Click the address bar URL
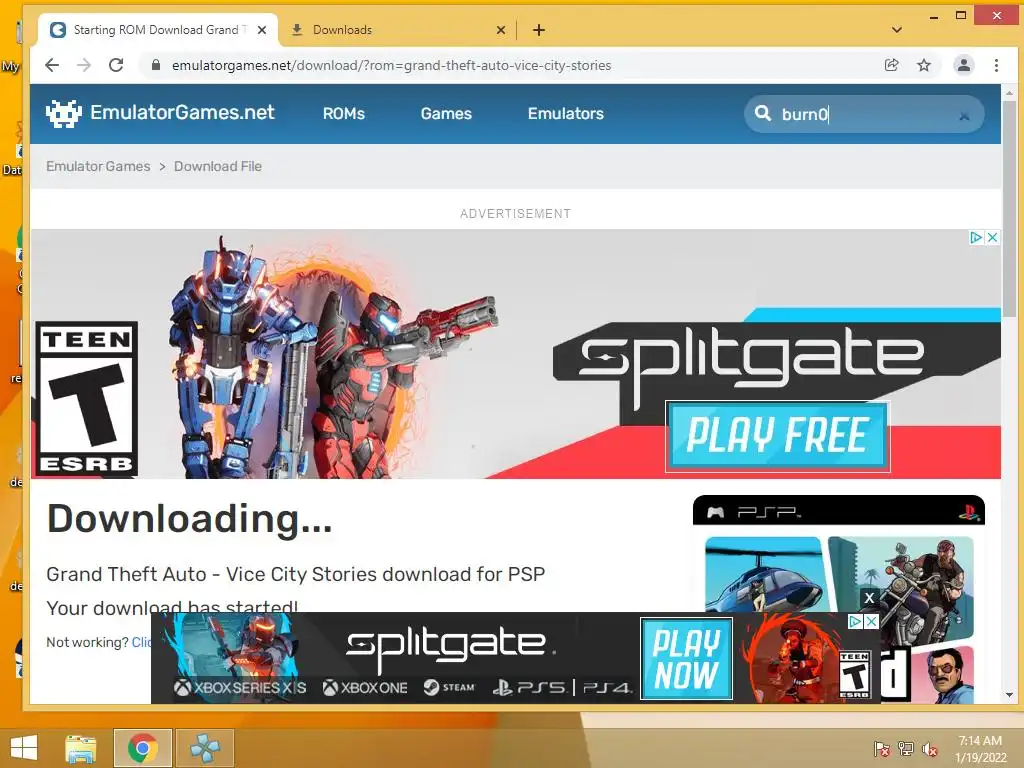The width and height of the screenshot is (1024, 768). tap(391, 65)
